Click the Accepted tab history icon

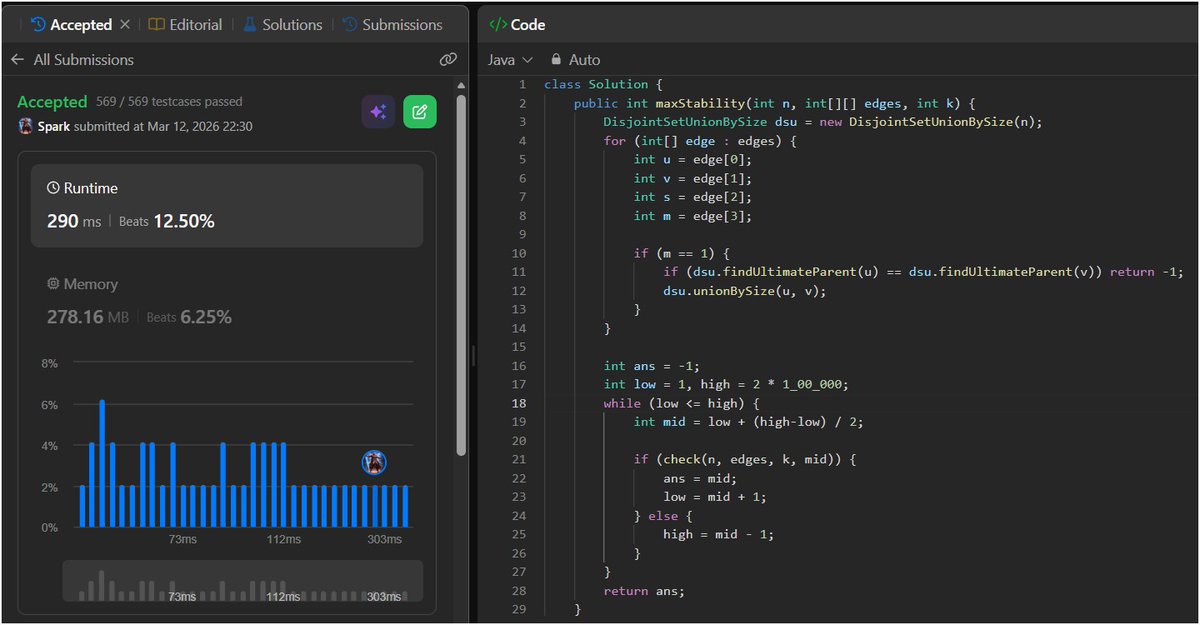coord(38,24)
